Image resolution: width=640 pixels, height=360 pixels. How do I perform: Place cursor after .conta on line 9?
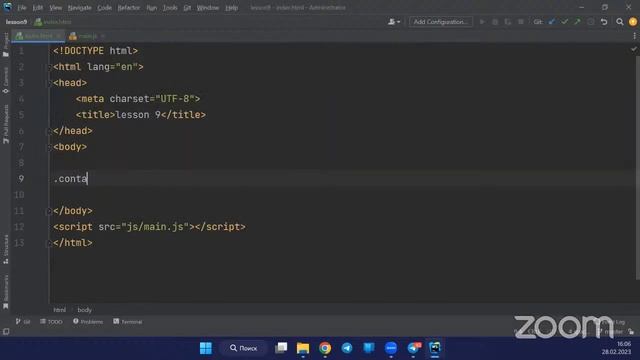point(87,179)
